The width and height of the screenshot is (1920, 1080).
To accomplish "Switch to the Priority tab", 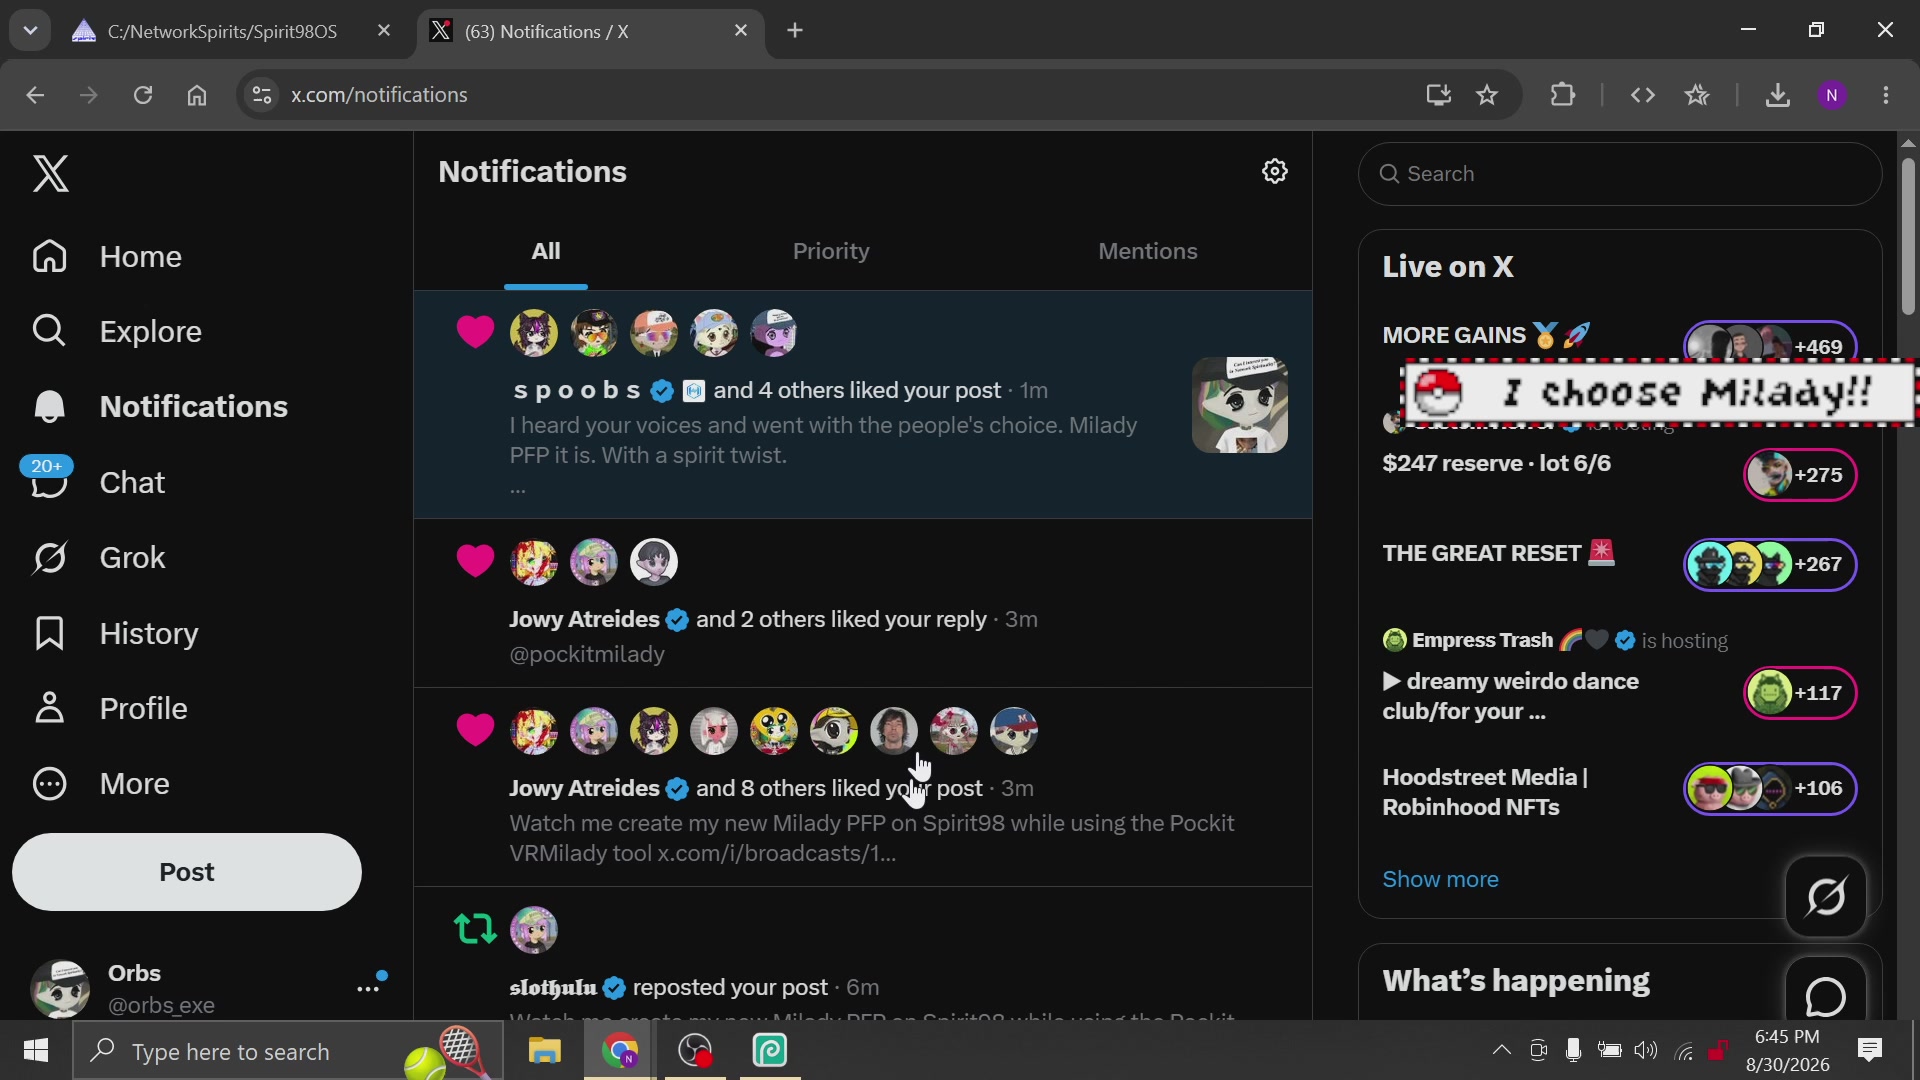I will click(831, 251).
